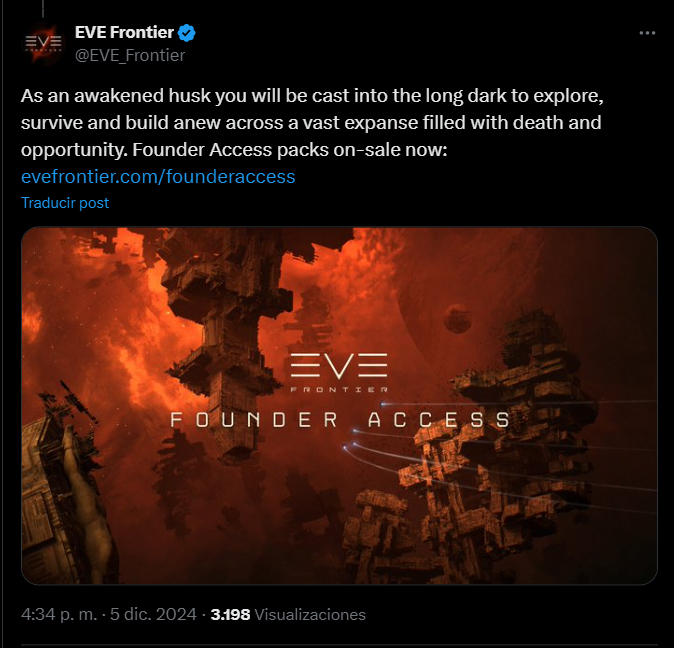Viewport: 674px width, 648px height.
Task: Open the EVE Frontier profile avatar
Action: coord(43,43)
